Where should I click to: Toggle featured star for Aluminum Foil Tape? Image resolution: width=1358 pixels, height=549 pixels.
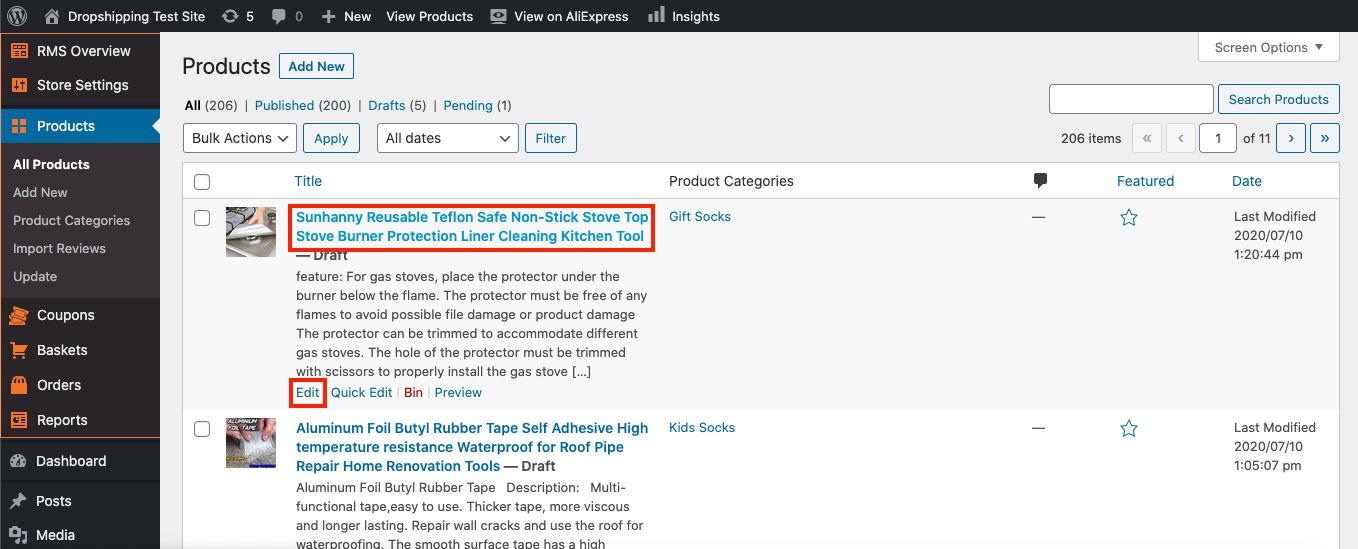point(1129,428)
